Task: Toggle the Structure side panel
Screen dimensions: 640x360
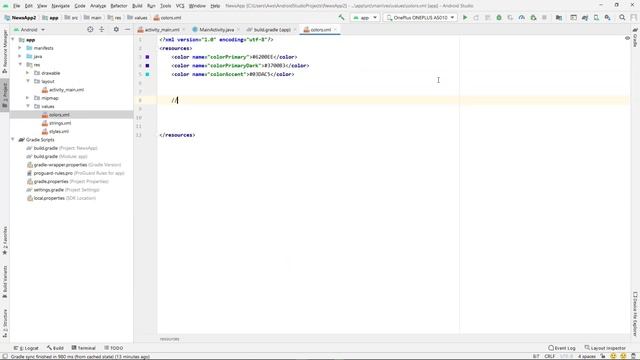Action: click(x=5, y=323)
